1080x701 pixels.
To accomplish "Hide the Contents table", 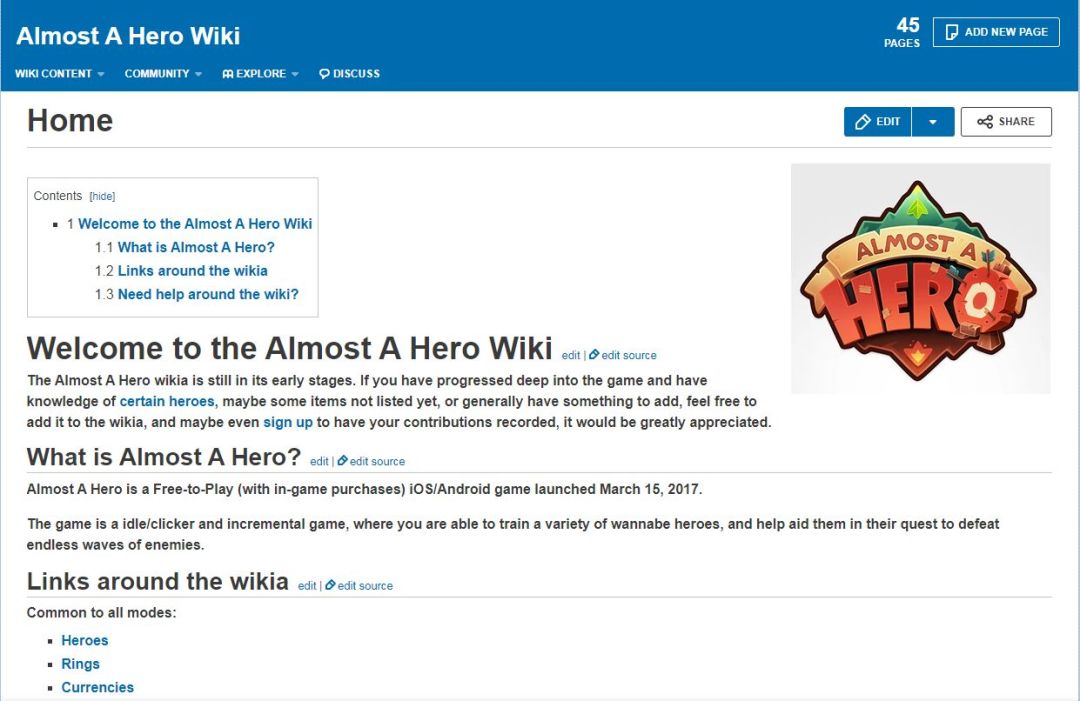I will point(102,196).
